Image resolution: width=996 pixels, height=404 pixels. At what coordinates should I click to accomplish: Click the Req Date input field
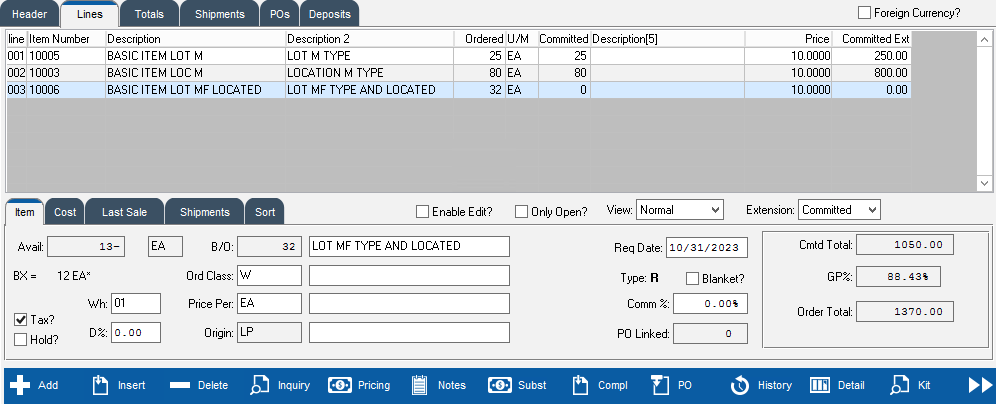[706, 248]
